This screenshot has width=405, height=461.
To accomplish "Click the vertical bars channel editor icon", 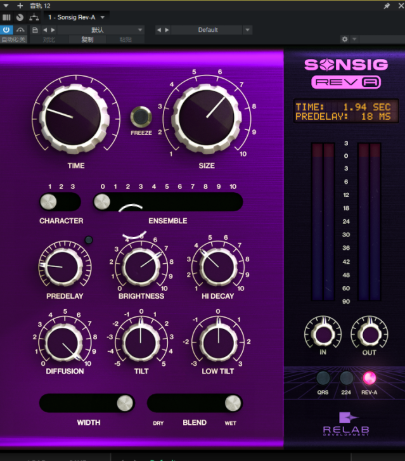I will pyautogui.click(x=6, y=17).
